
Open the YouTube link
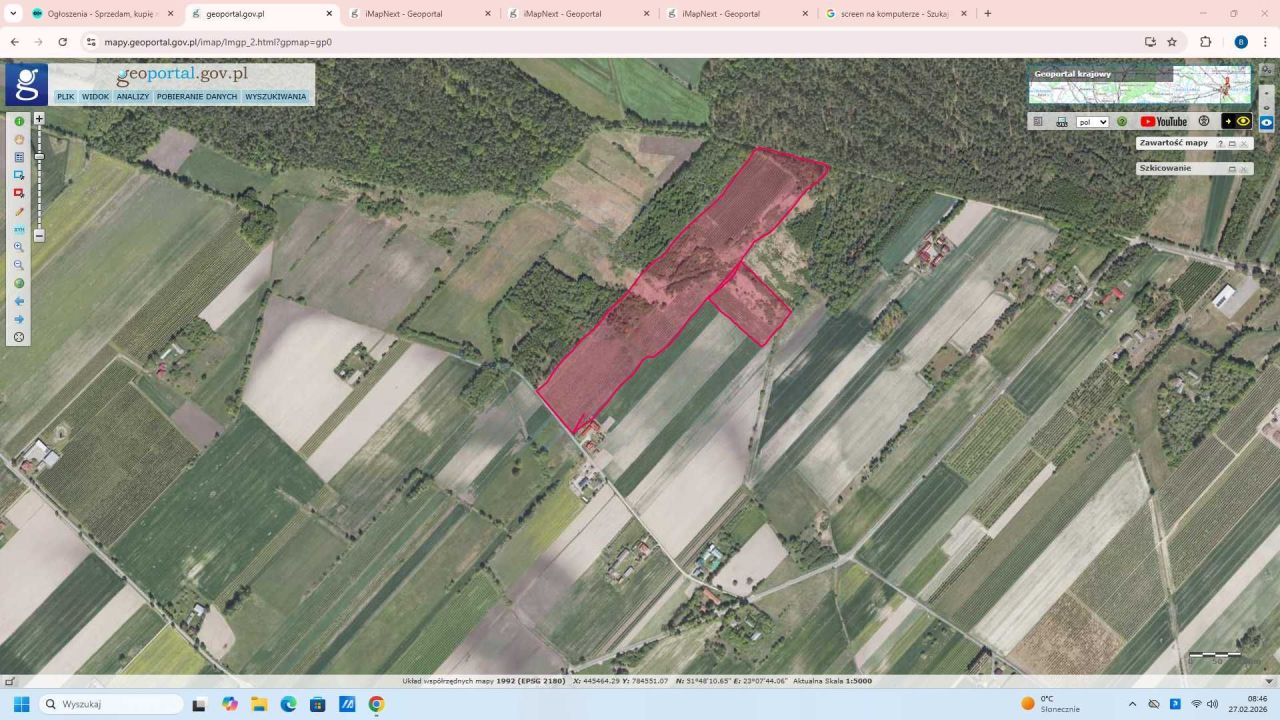1163,122
